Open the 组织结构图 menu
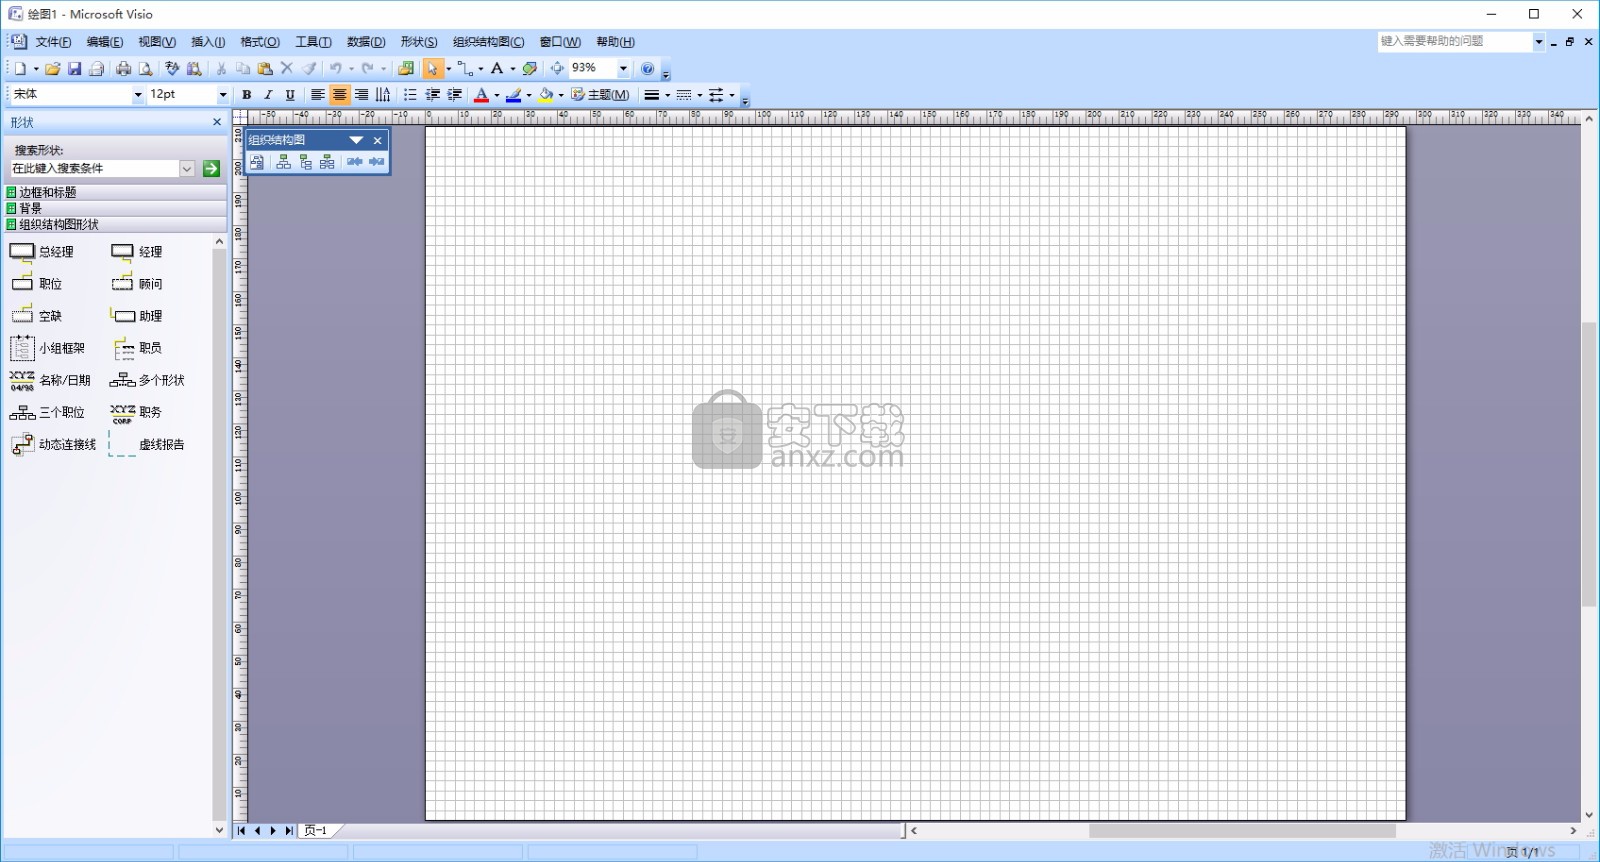 point(488,42)
